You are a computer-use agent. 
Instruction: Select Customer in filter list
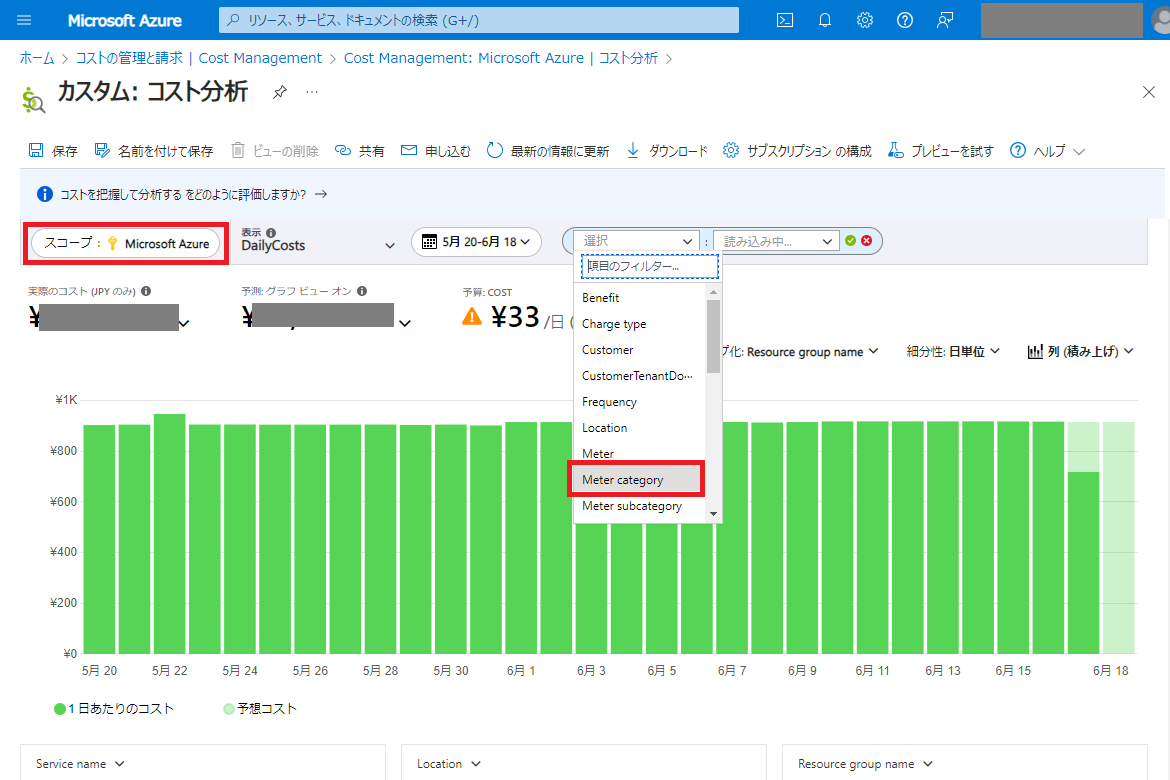(639, 350)
